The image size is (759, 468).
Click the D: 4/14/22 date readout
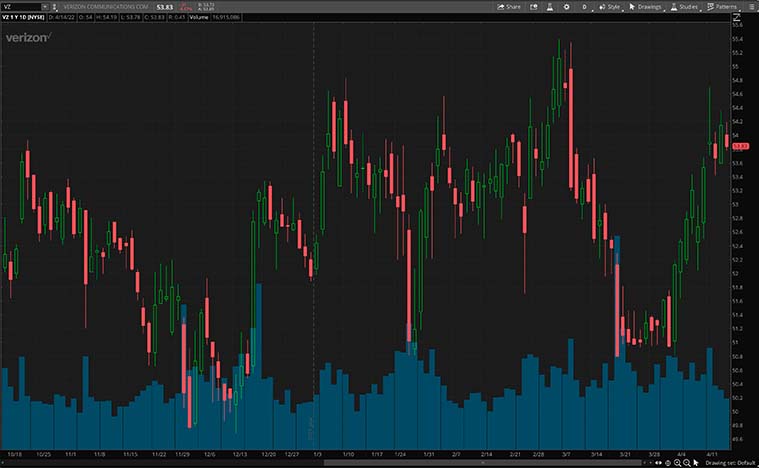(61, 17)
